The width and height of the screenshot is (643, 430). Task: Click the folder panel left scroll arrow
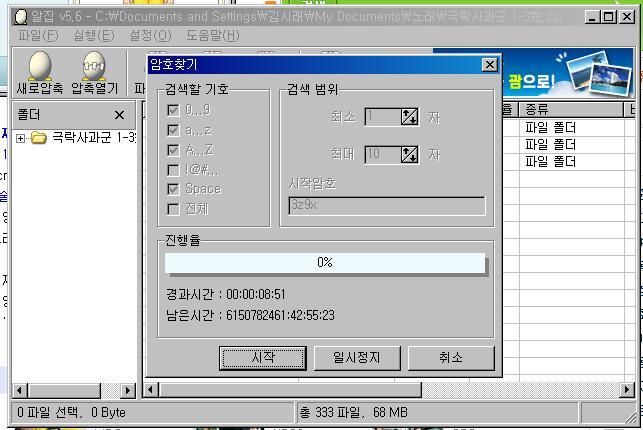pos(20,390)
